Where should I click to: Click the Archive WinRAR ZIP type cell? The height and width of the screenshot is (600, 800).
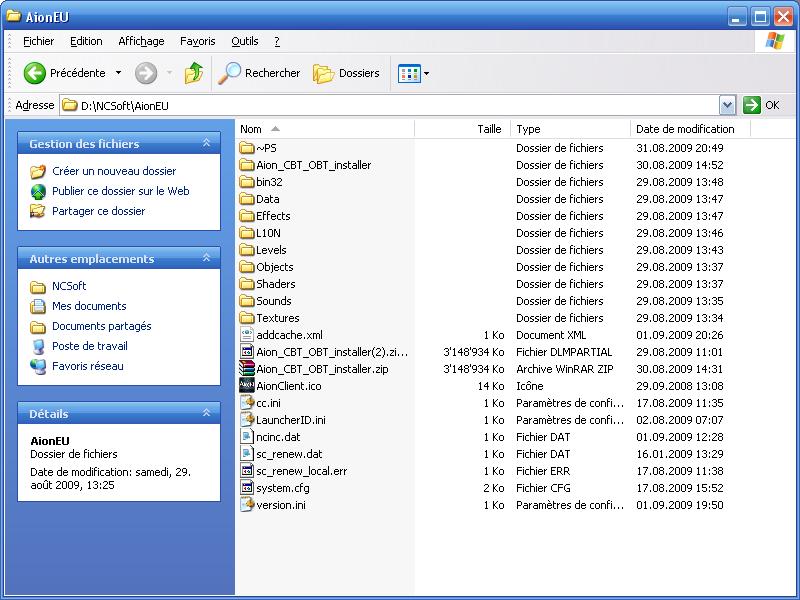(x=565, y=369)
